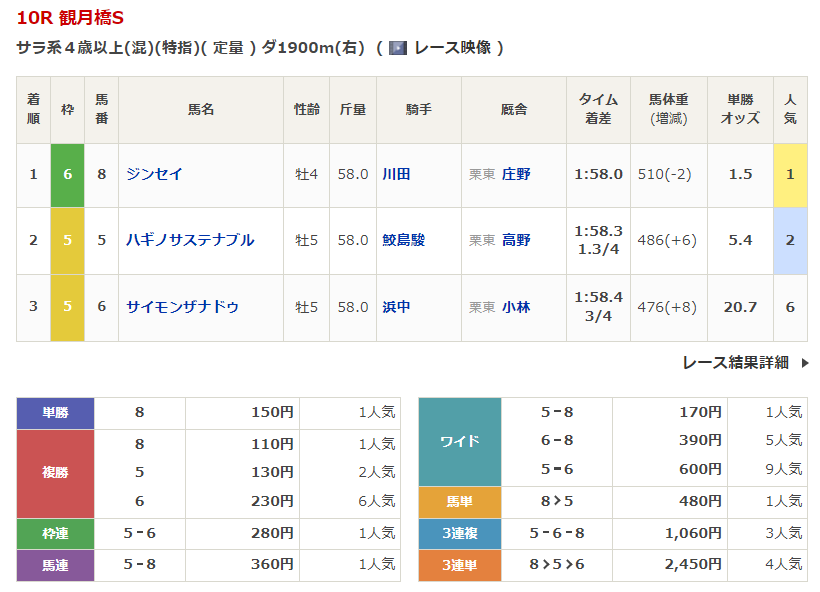Screen dimensions: 820x592
Task: Click the 単勝 payout label
Action: pos(56,412)
